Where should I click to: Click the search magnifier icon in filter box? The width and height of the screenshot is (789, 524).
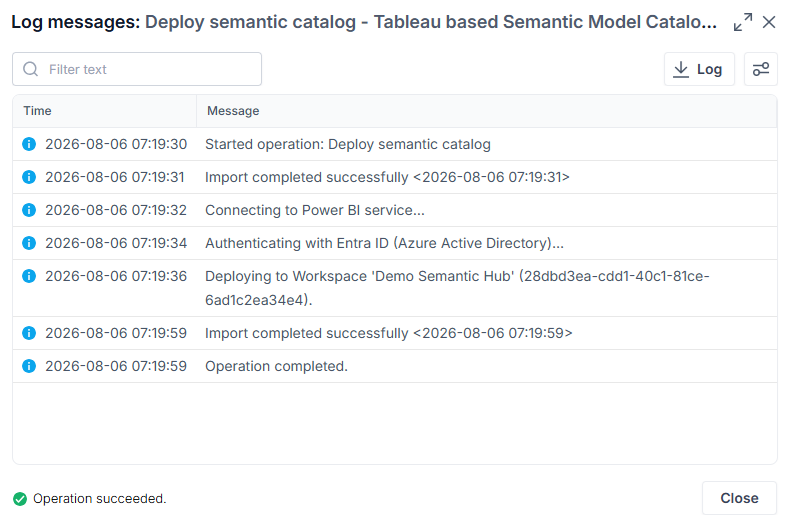[x=31, y=69]
